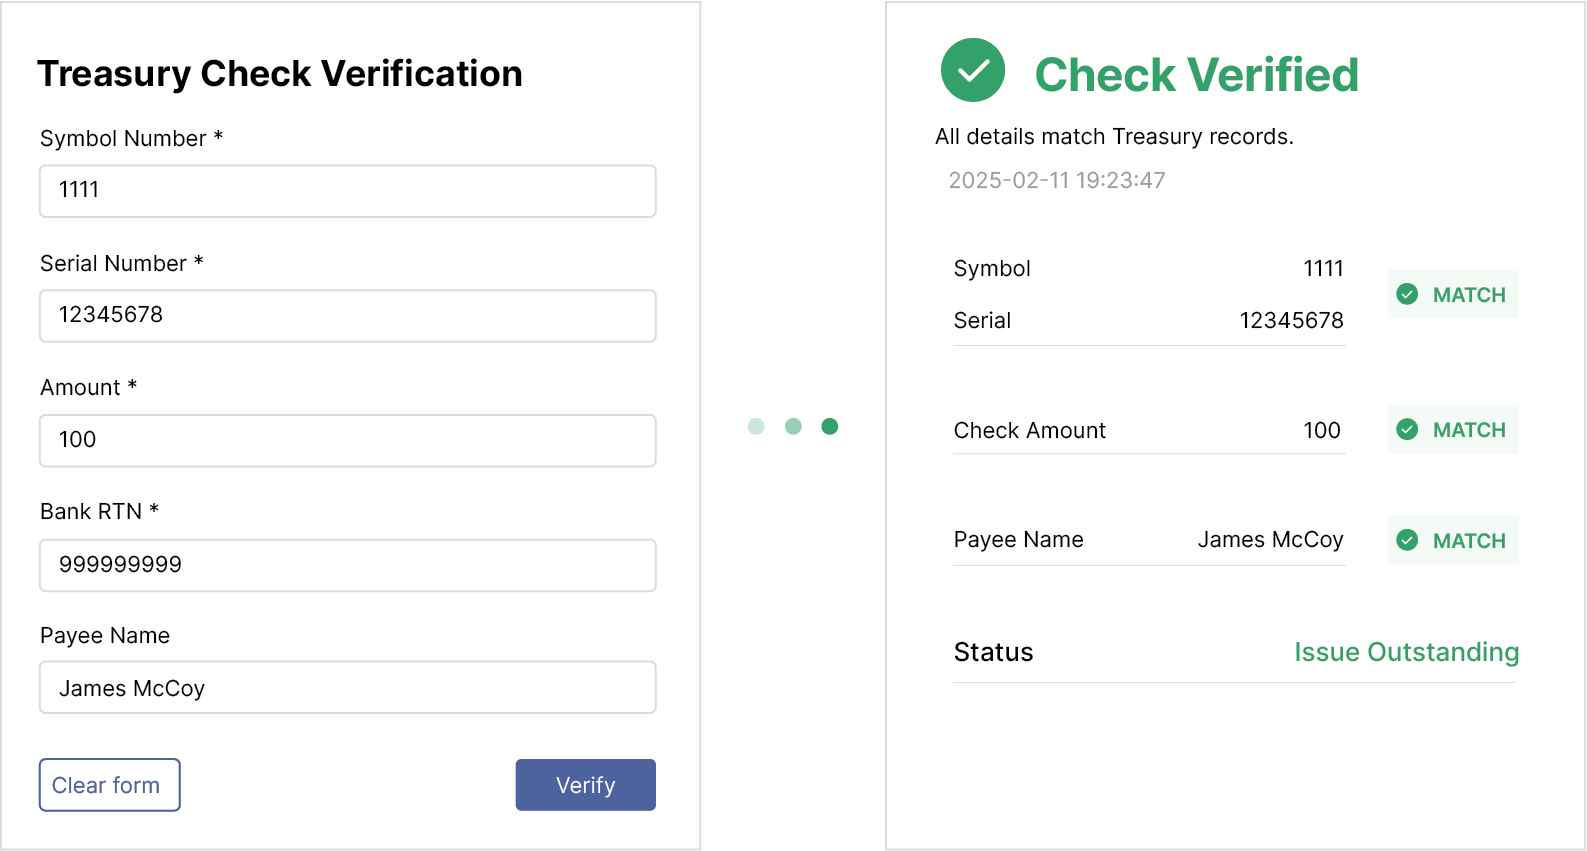The width and height of the screenshot is (1587, 851).
Task: Click the middle green loading dot
Action: 793,427
